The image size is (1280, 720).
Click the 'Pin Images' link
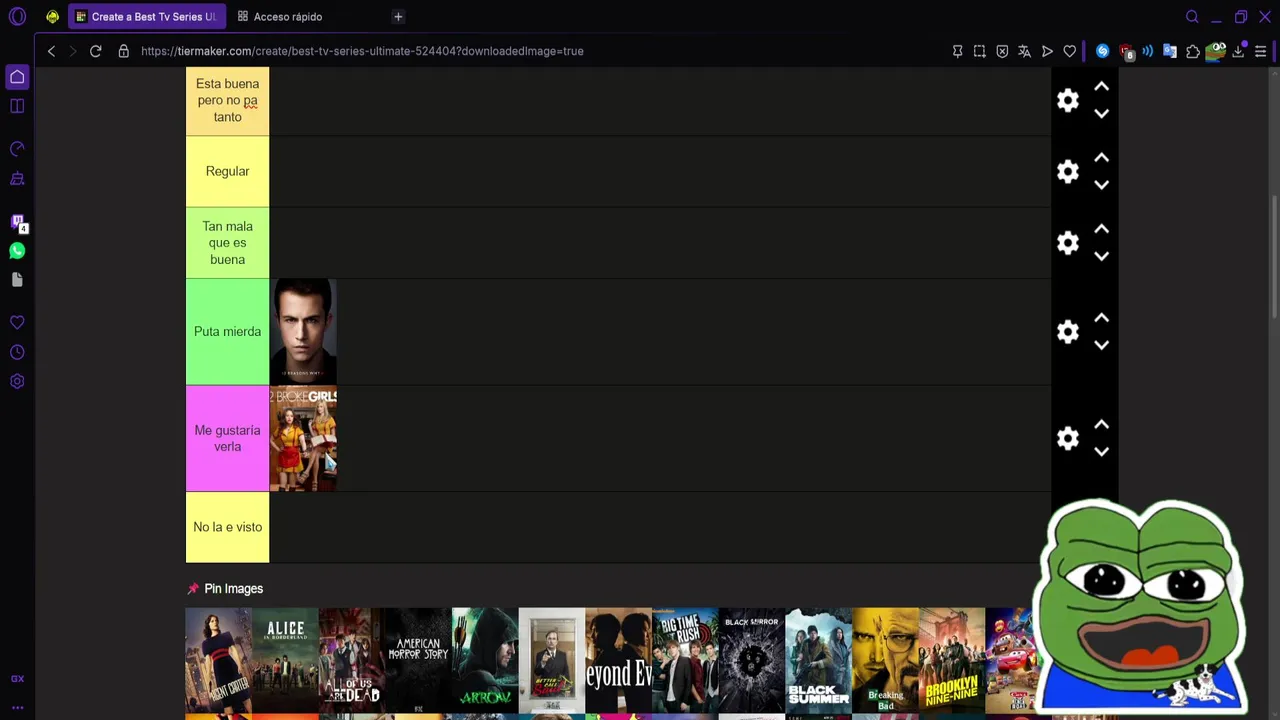point(233,589)
